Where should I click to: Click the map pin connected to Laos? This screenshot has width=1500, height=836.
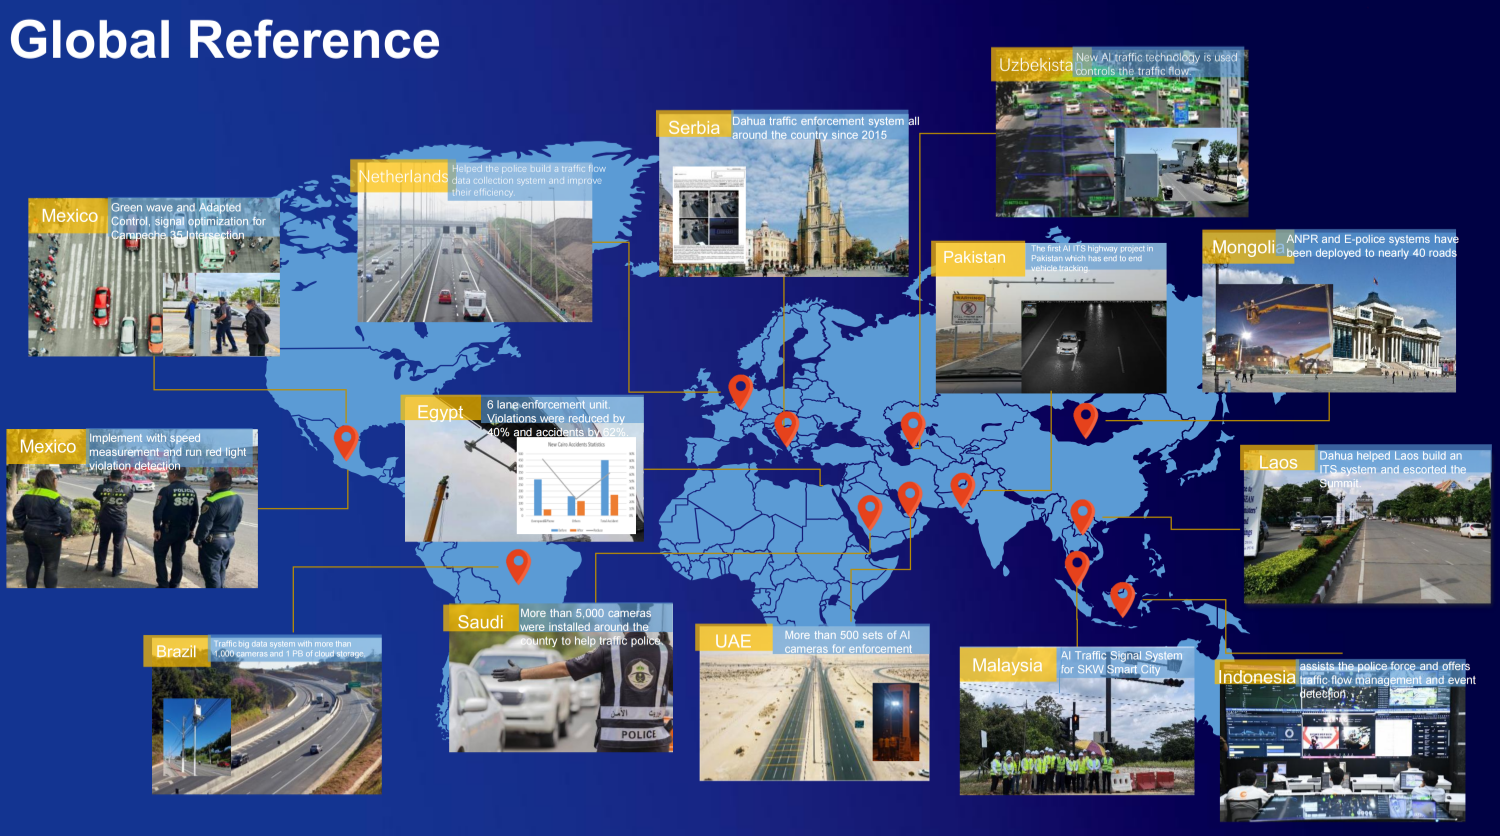pyautogui.click(x=1082, y=516)
